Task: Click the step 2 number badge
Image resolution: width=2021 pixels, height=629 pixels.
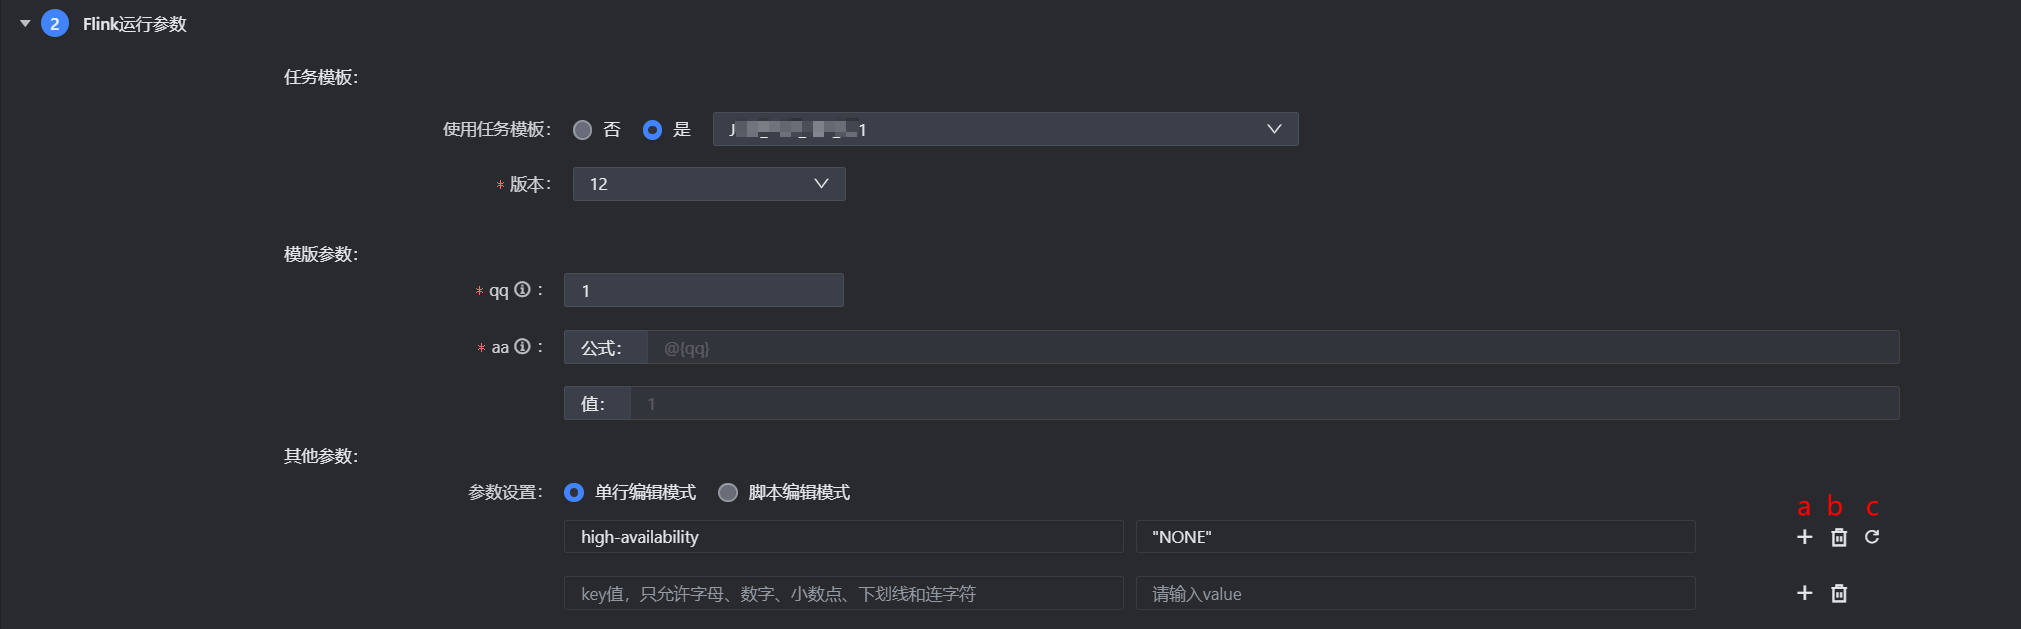Action: click(55, 23)
